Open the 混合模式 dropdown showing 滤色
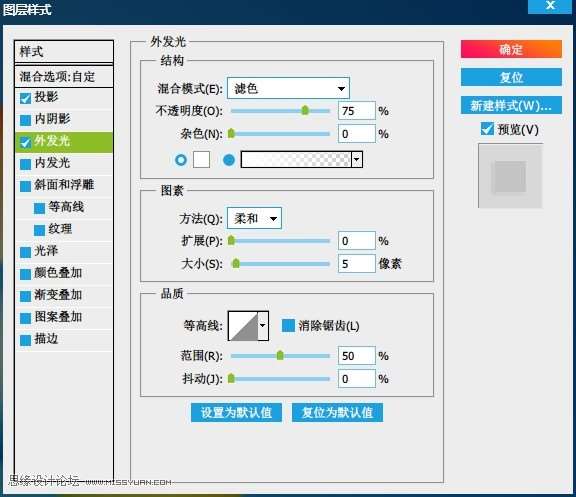 [288, 88]
